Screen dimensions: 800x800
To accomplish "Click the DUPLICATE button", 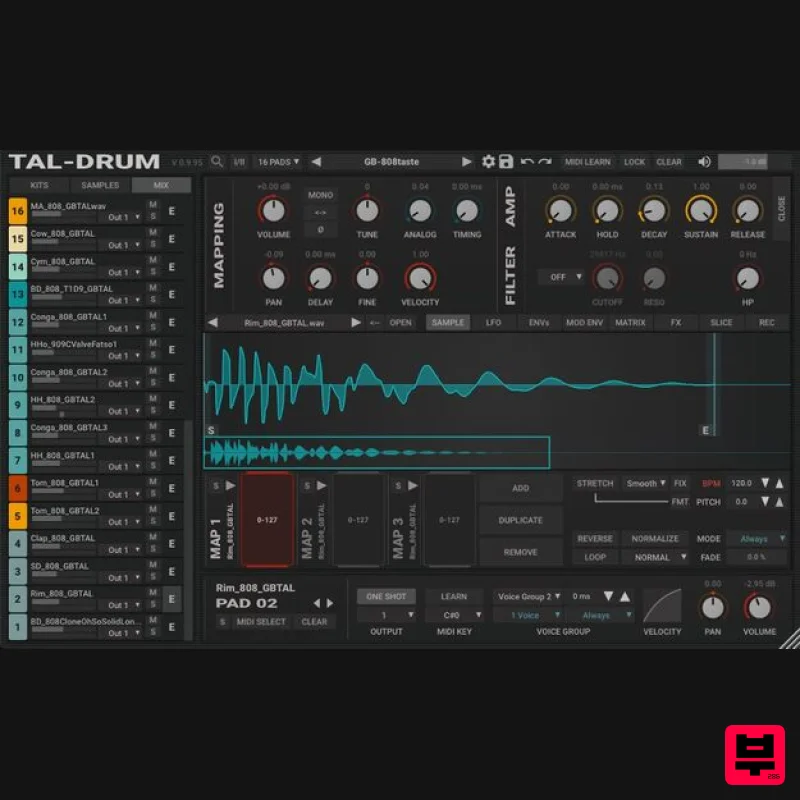I will click(x=519, y=520).
